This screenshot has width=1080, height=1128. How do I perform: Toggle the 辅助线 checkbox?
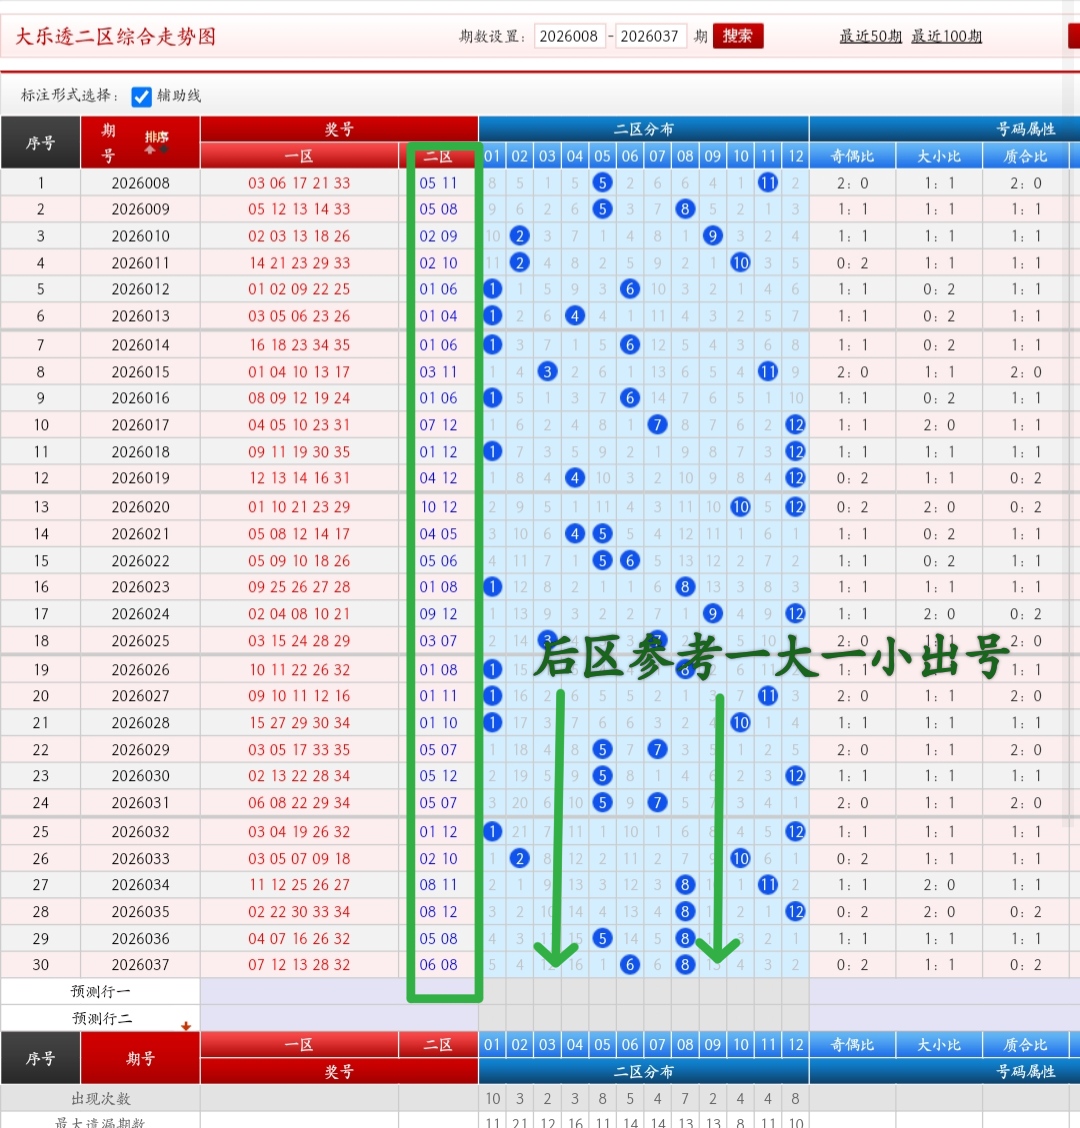pos(142,97)
